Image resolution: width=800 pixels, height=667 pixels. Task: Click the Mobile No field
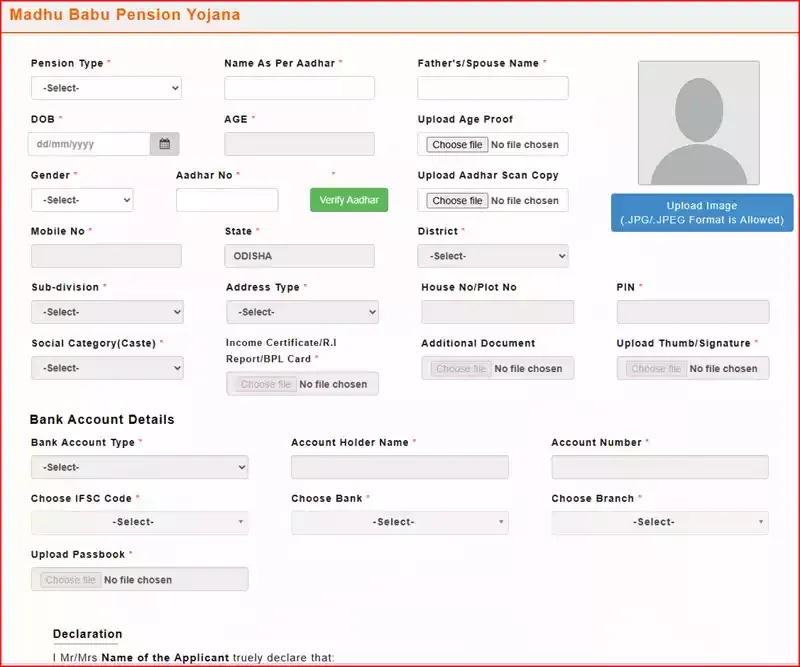(x=106, y=256)
